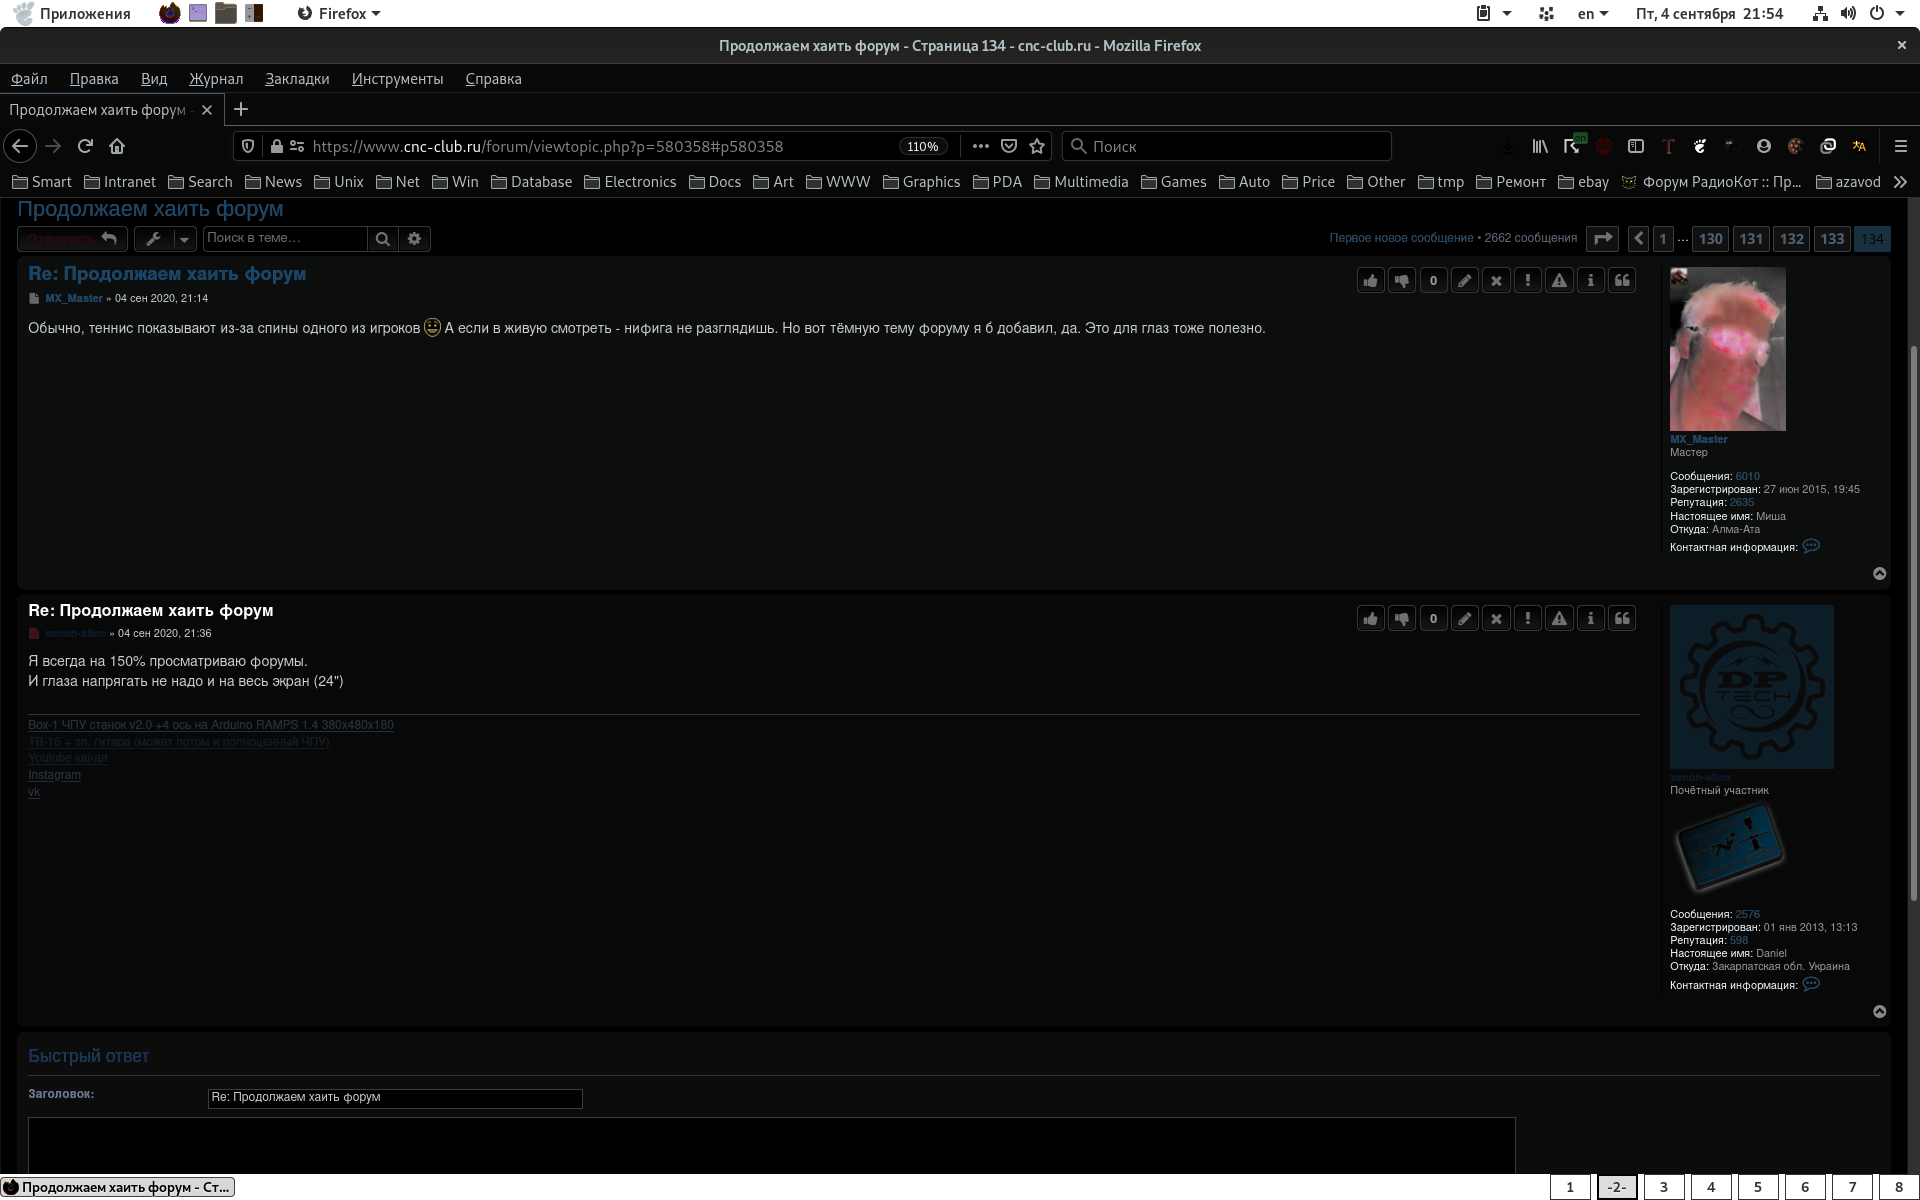
Task: Open the Youtube канал signature link
Action: point(67,758)
